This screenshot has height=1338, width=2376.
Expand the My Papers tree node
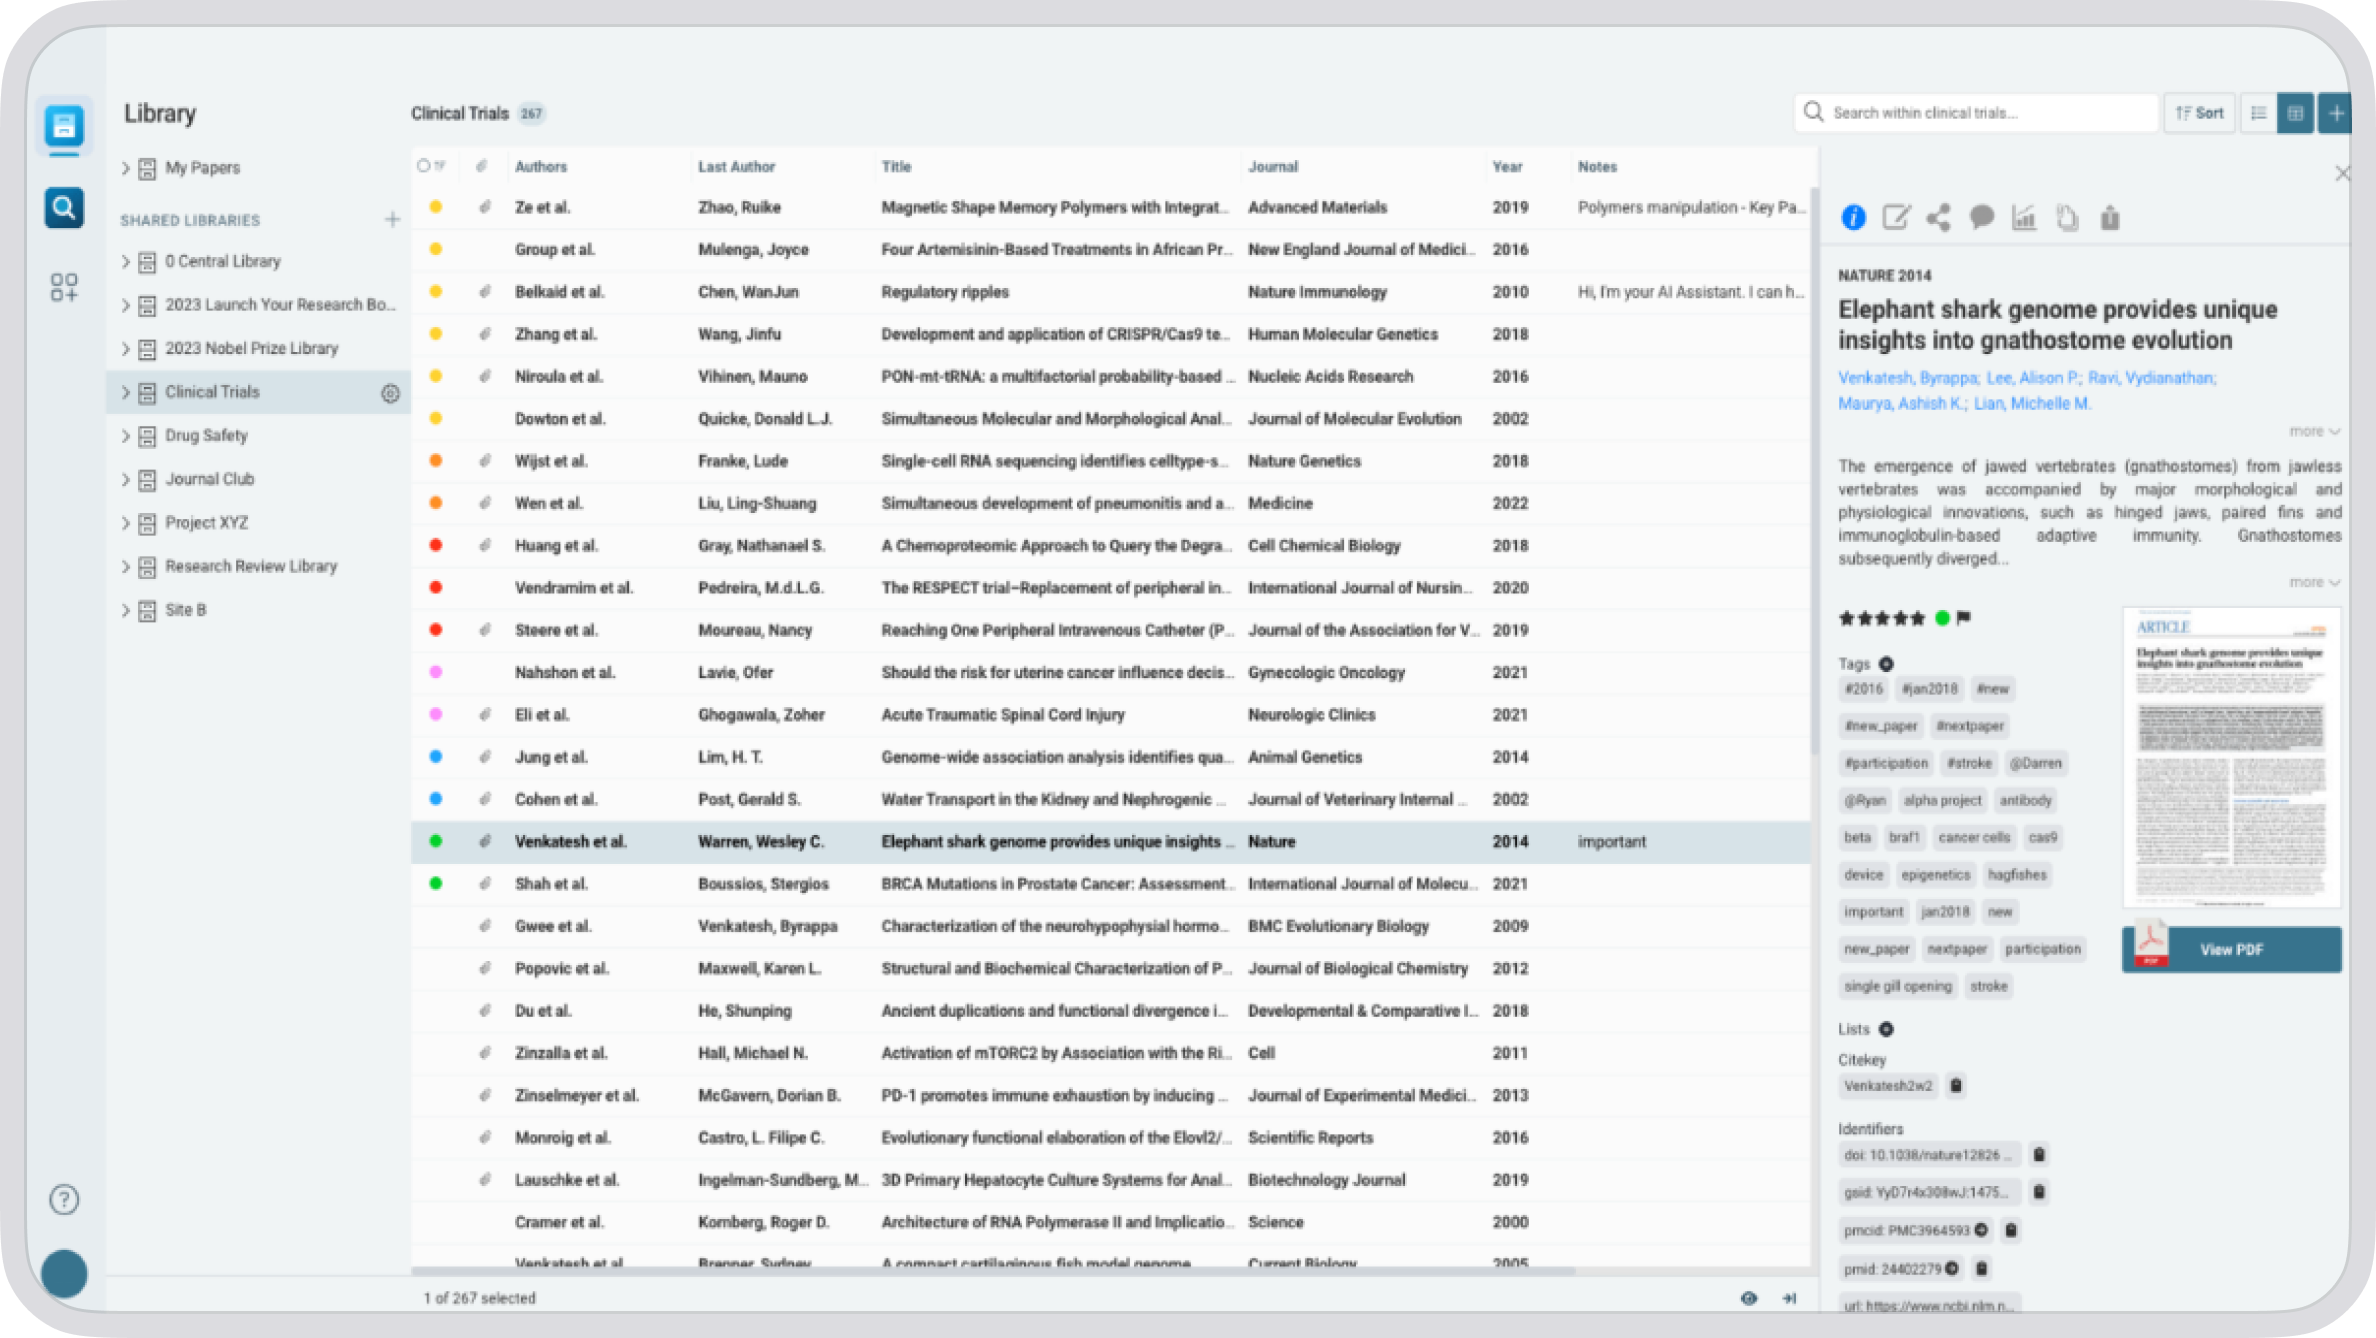pyautogui.click(x=126, y=168)
